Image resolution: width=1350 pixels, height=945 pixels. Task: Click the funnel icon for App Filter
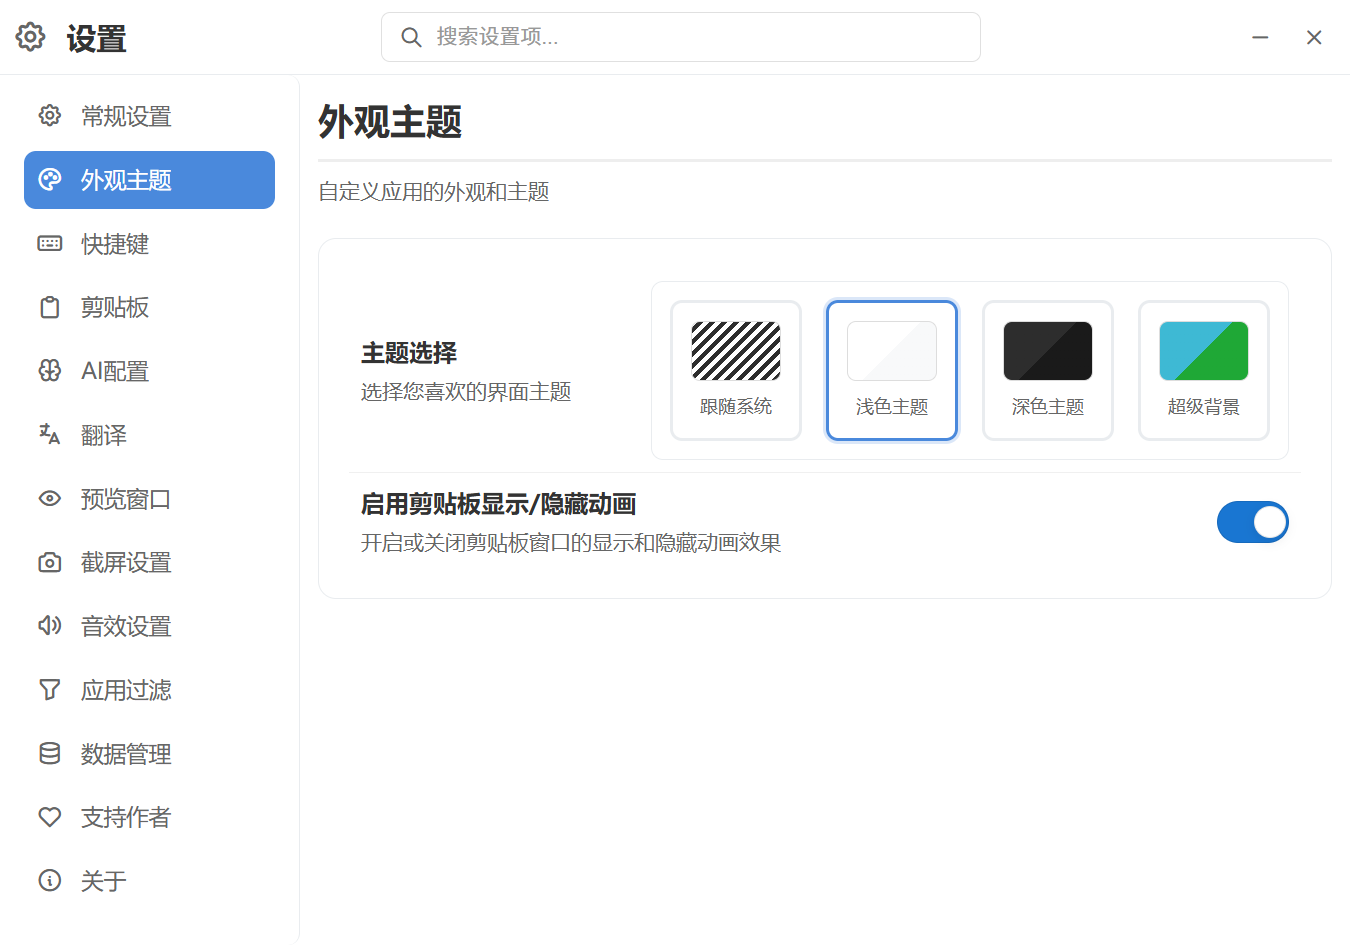tap(49, 690)
